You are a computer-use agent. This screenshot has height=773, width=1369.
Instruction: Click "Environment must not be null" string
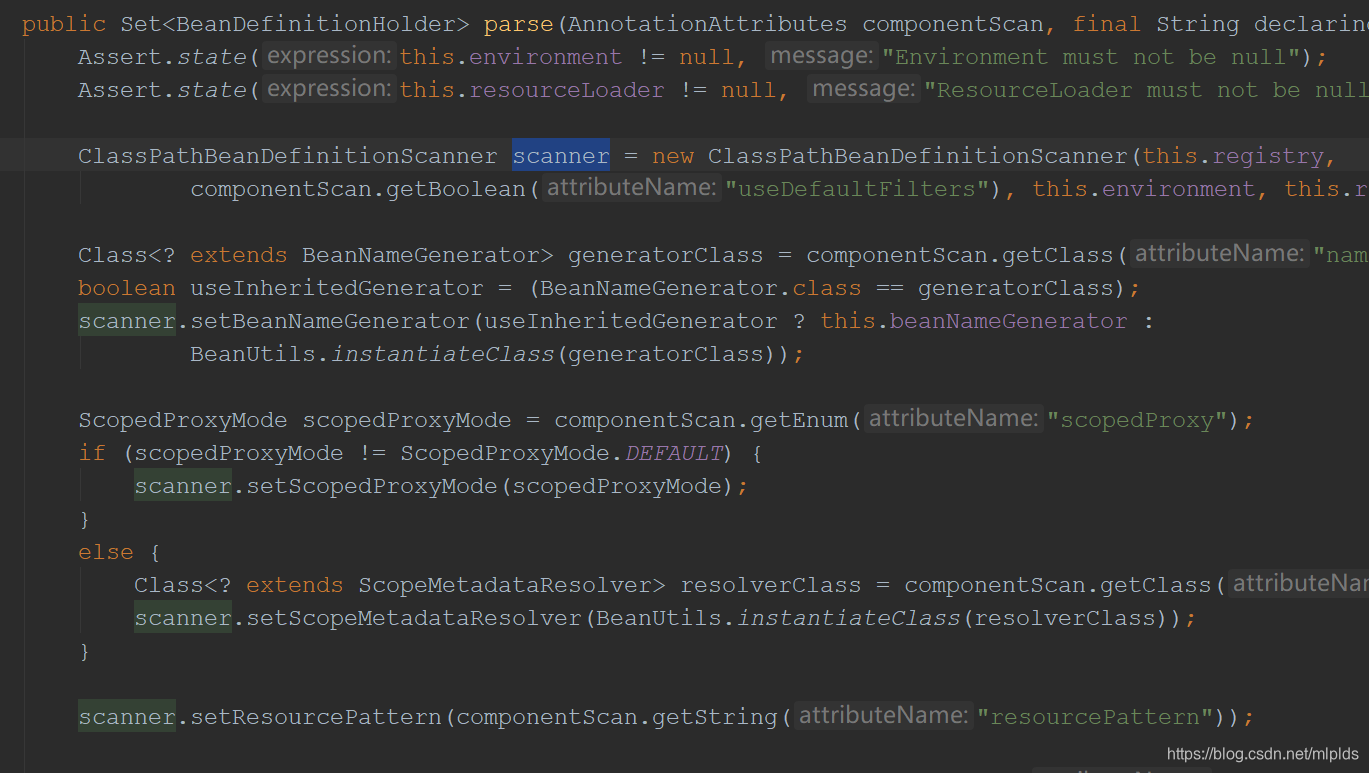[1092, 57]
